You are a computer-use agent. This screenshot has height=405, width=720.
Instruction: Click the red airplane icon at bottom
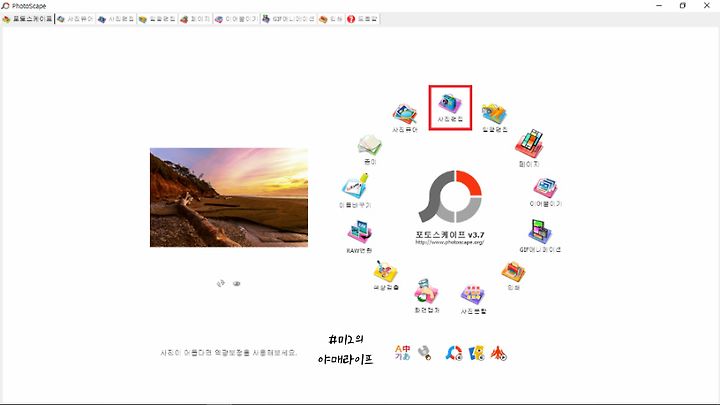point(498,353)
